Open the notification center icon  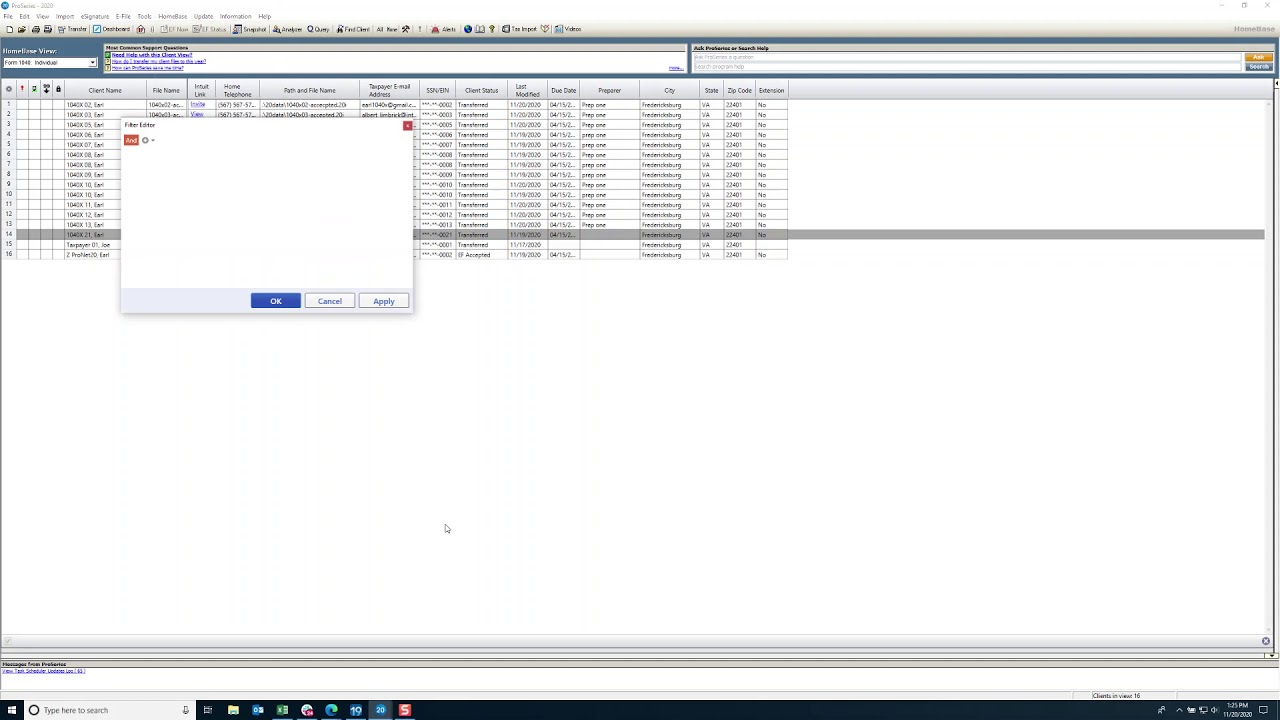click(1264, 710)
